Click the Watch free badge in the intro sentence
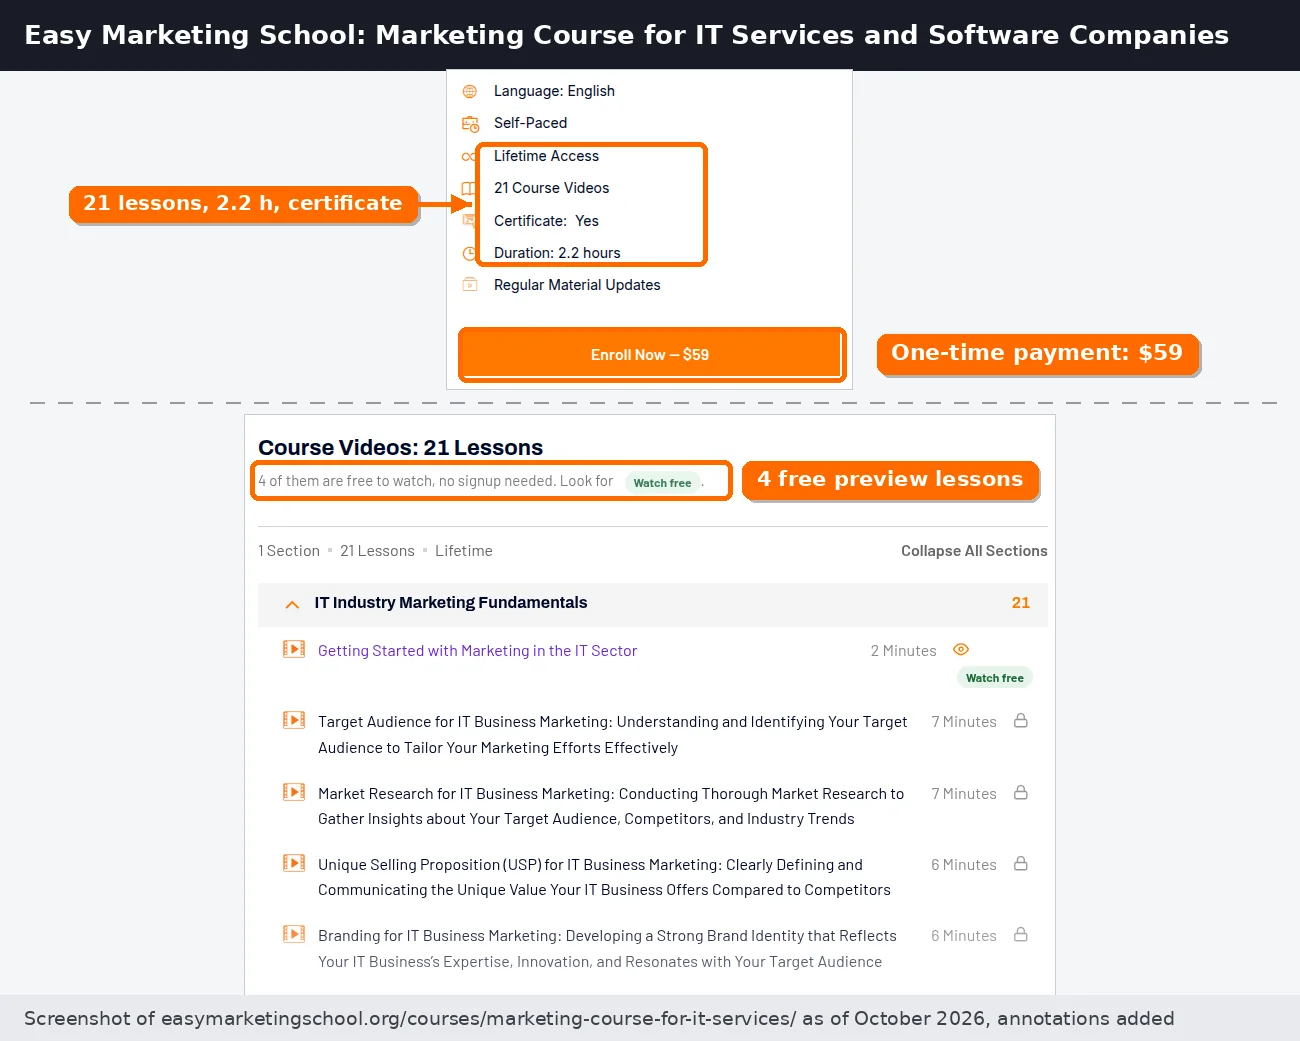Viewport: 1300px width, 1041px height. pos(662,483)
